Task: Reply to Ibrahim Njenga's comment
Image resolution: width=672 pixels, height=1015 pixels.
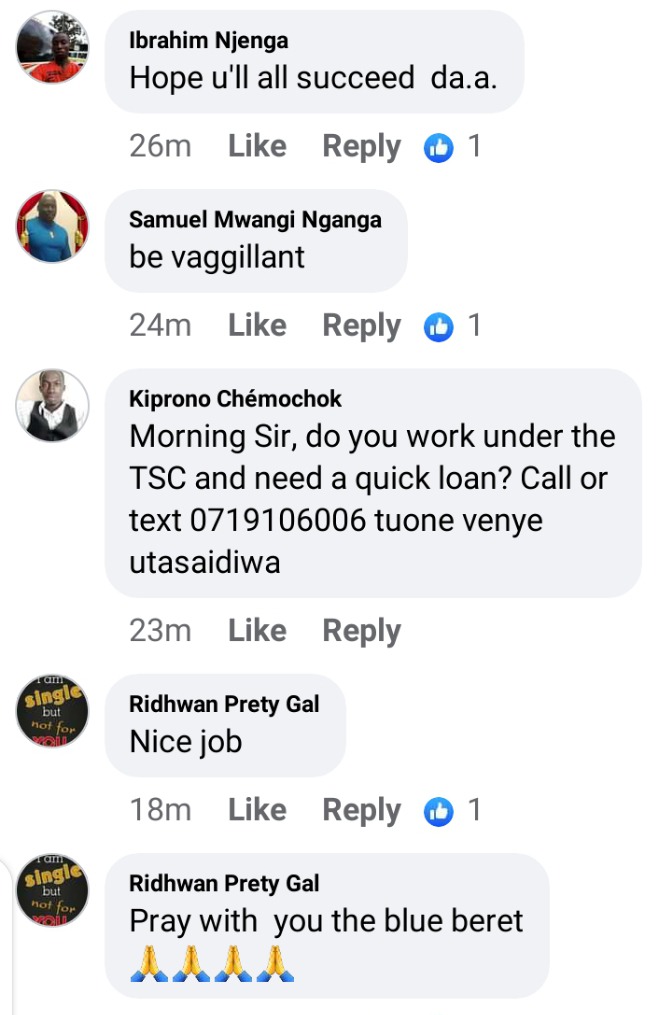Action: tap(362, 148)
